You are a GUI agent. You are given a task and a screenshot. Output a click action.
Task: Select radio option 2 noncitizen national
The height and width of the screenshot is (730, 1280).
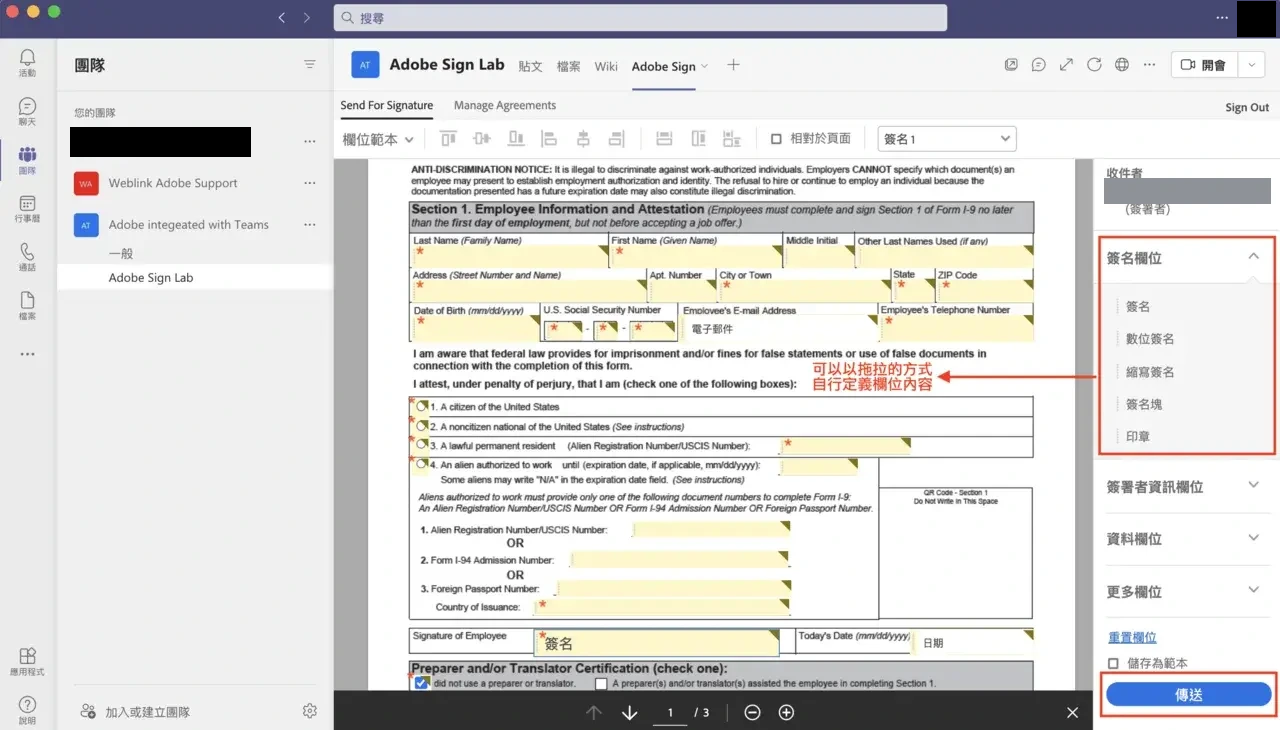coord(422,425)
